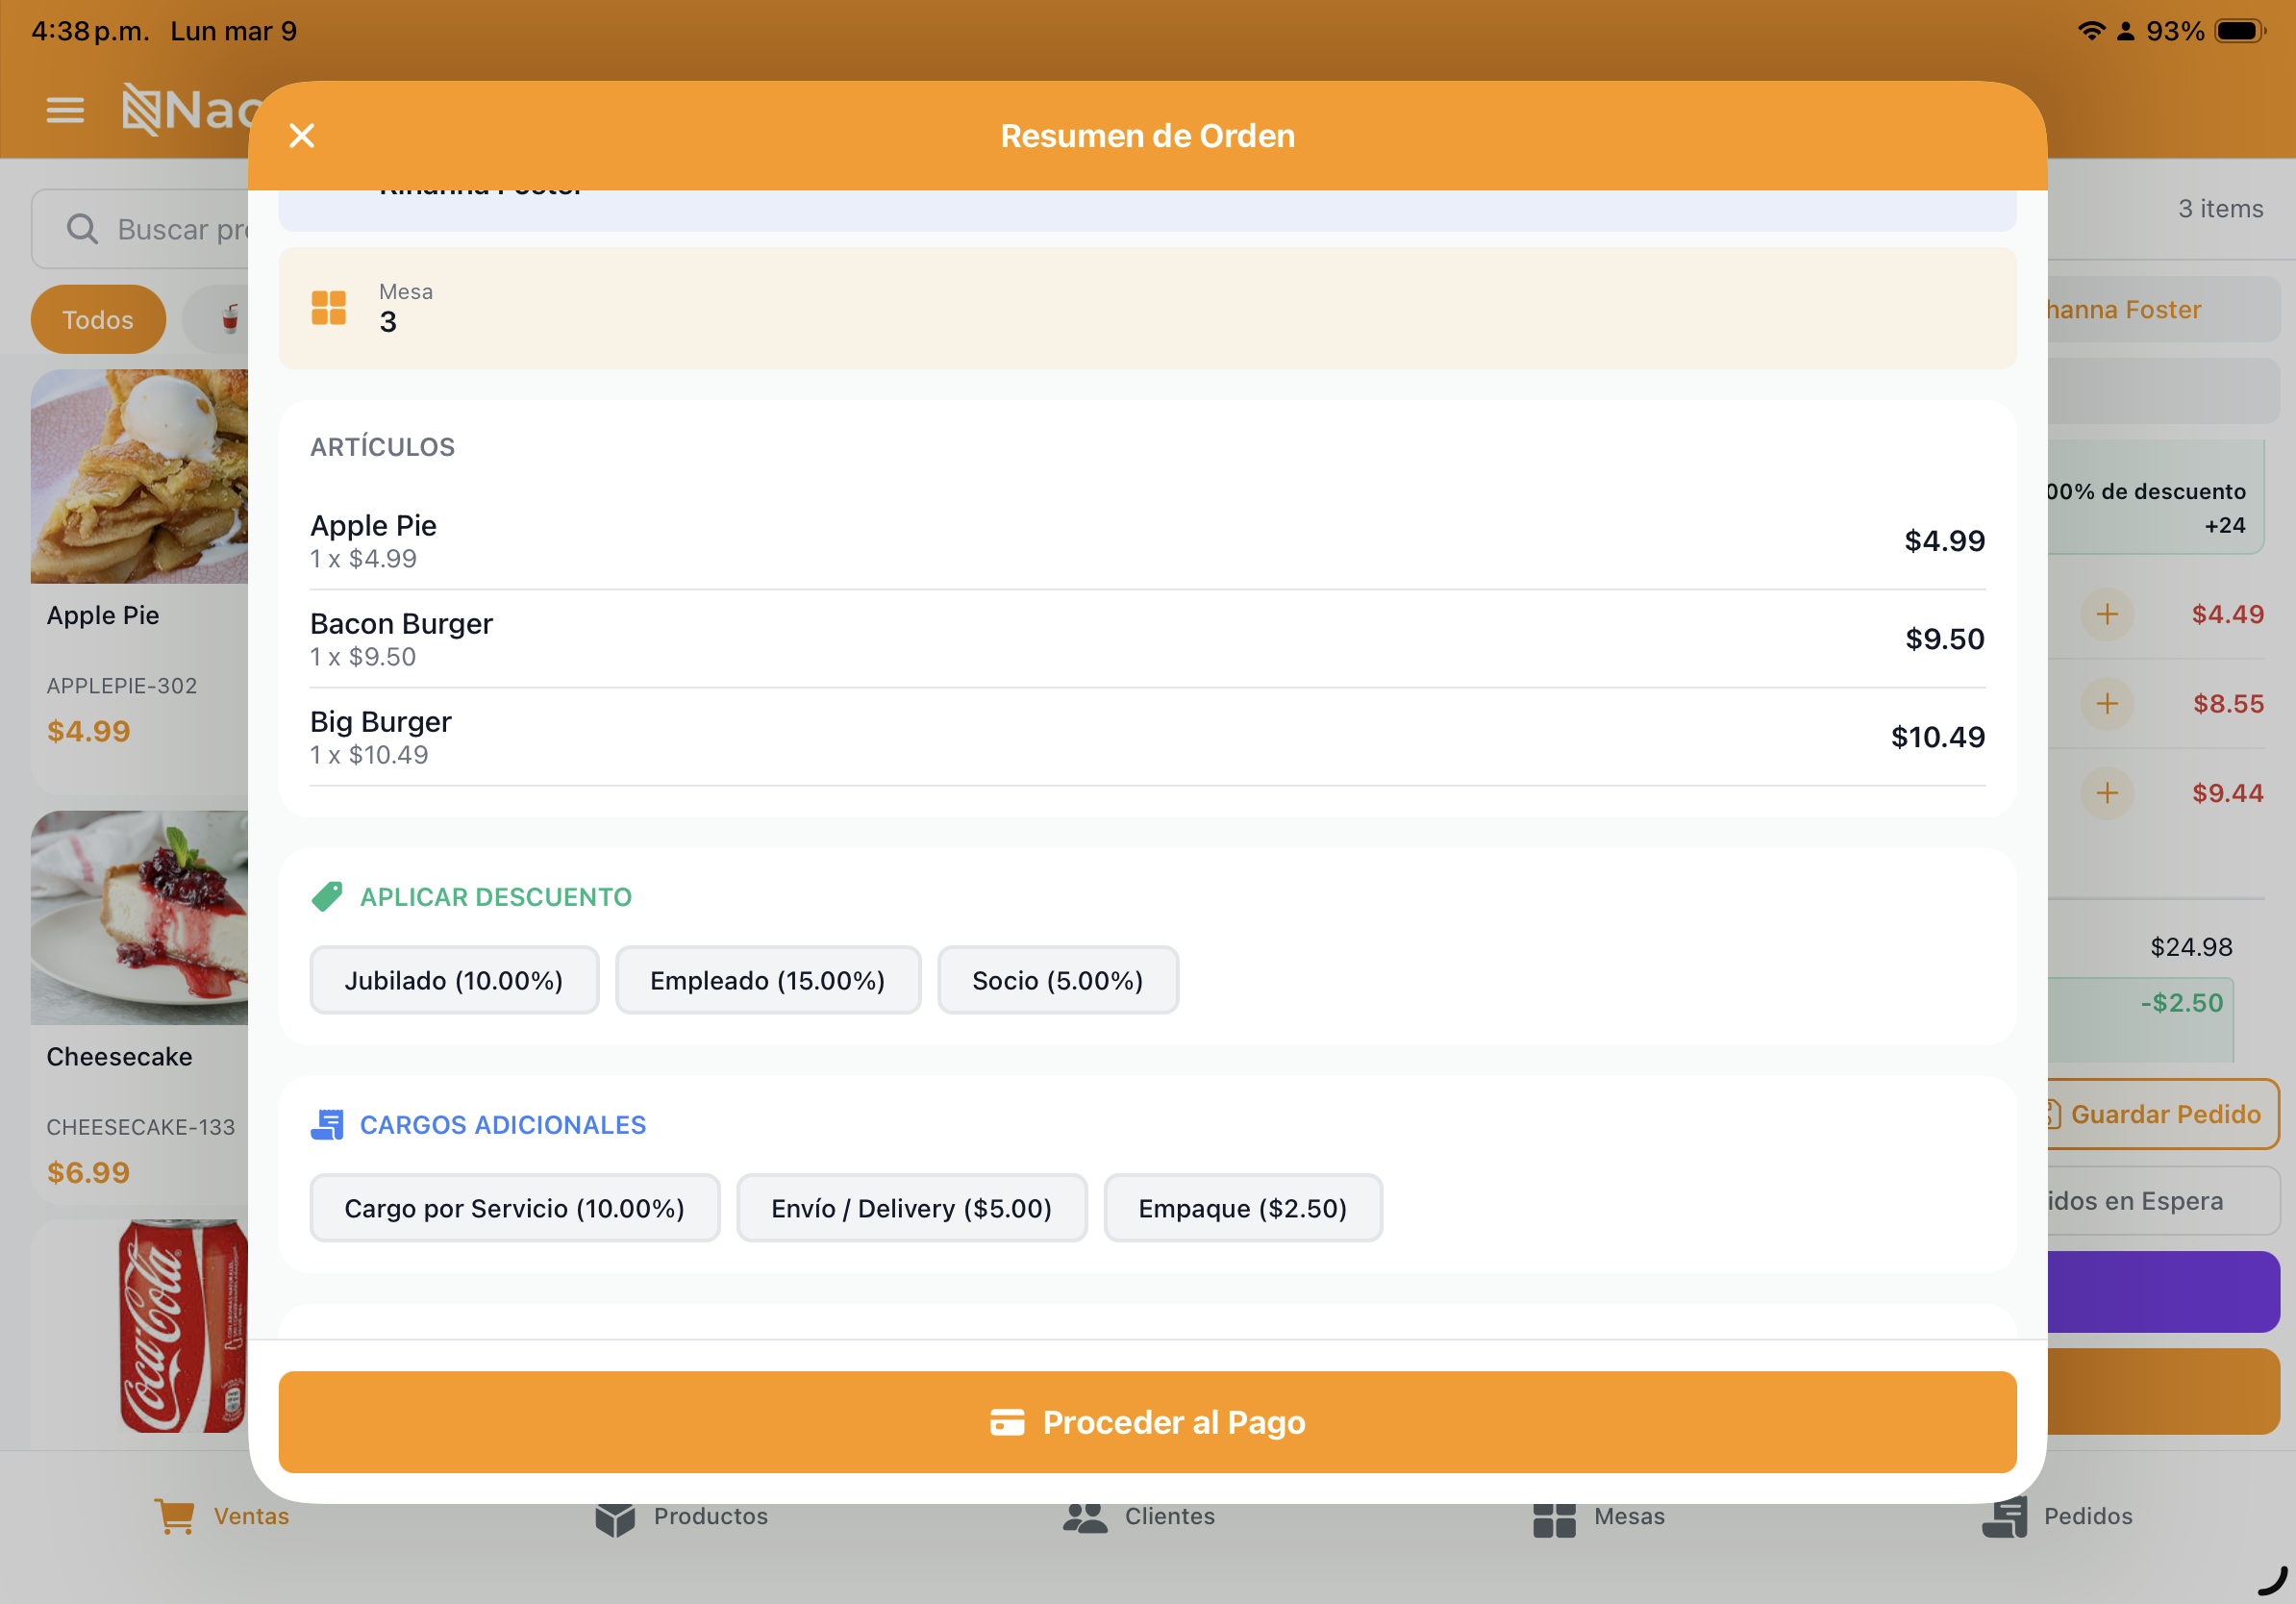Screen dimensions: 2296x1604
Task: Enable Cargo por Servicio (10.00%)
Action: [514, 1208]
